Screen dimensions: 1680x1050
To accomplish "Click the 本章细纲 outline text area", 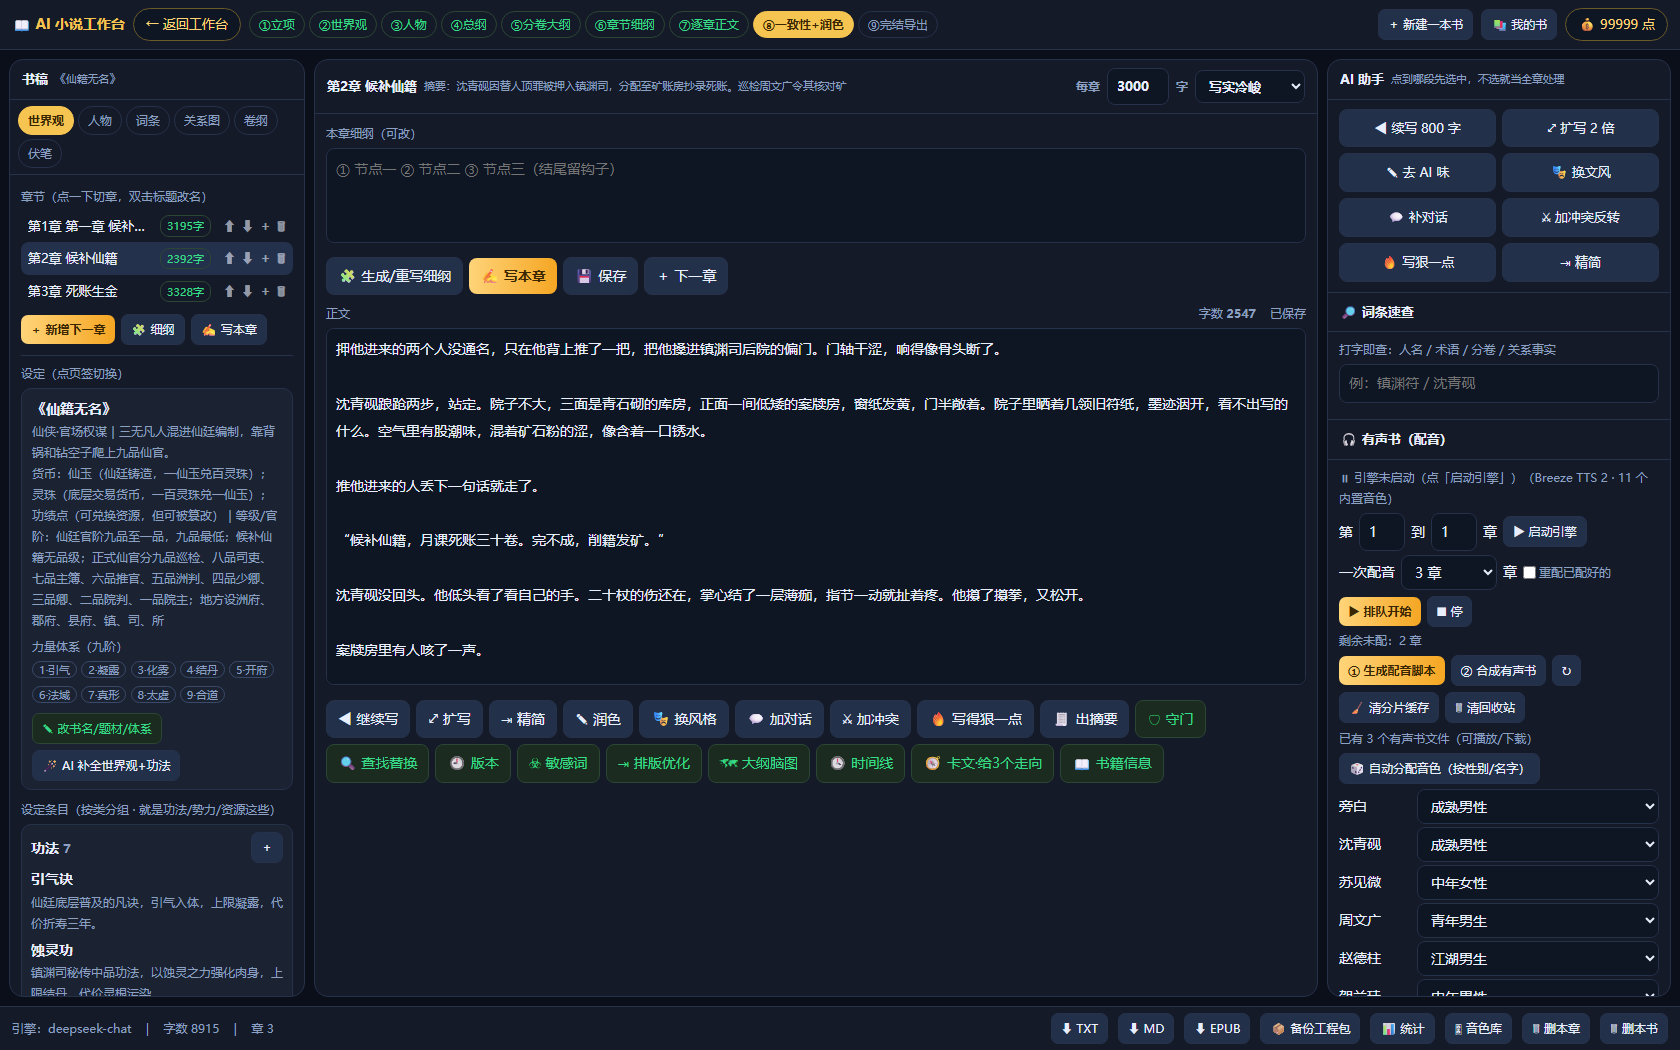I will click(x=815, y=196).
